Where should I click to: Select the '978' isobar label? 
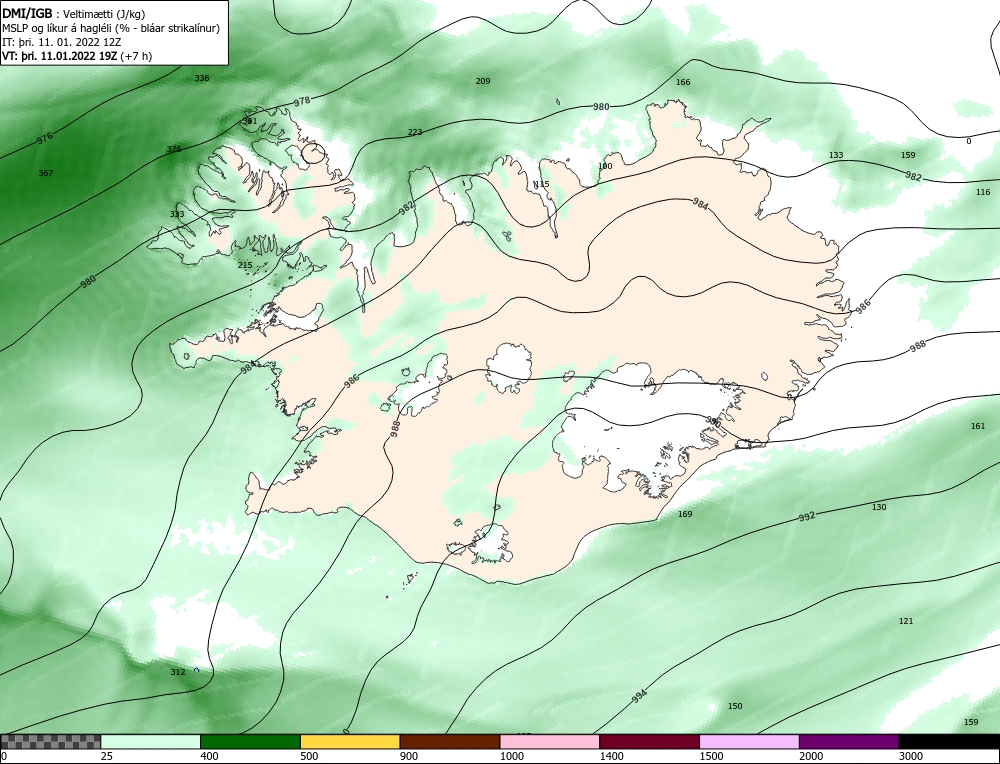pyautogui.click(x=302, y=101)
